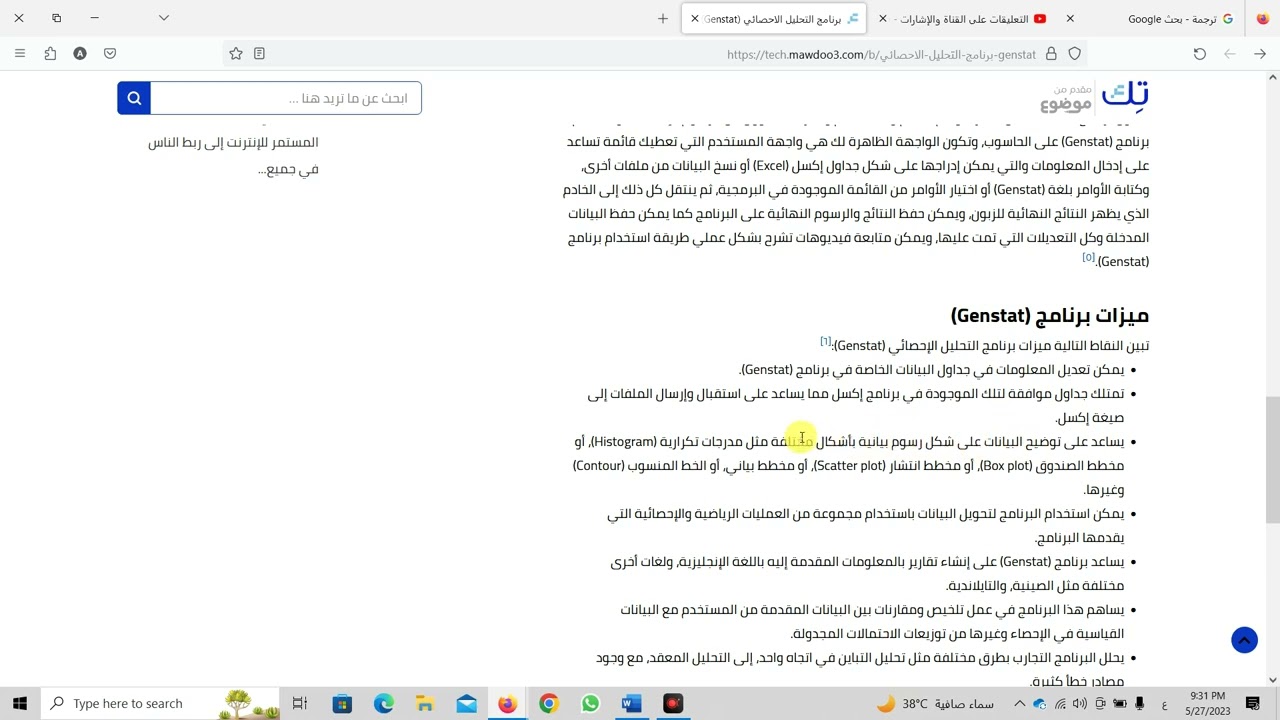Open the tracking protection shield icon

tap(1075, 54)
